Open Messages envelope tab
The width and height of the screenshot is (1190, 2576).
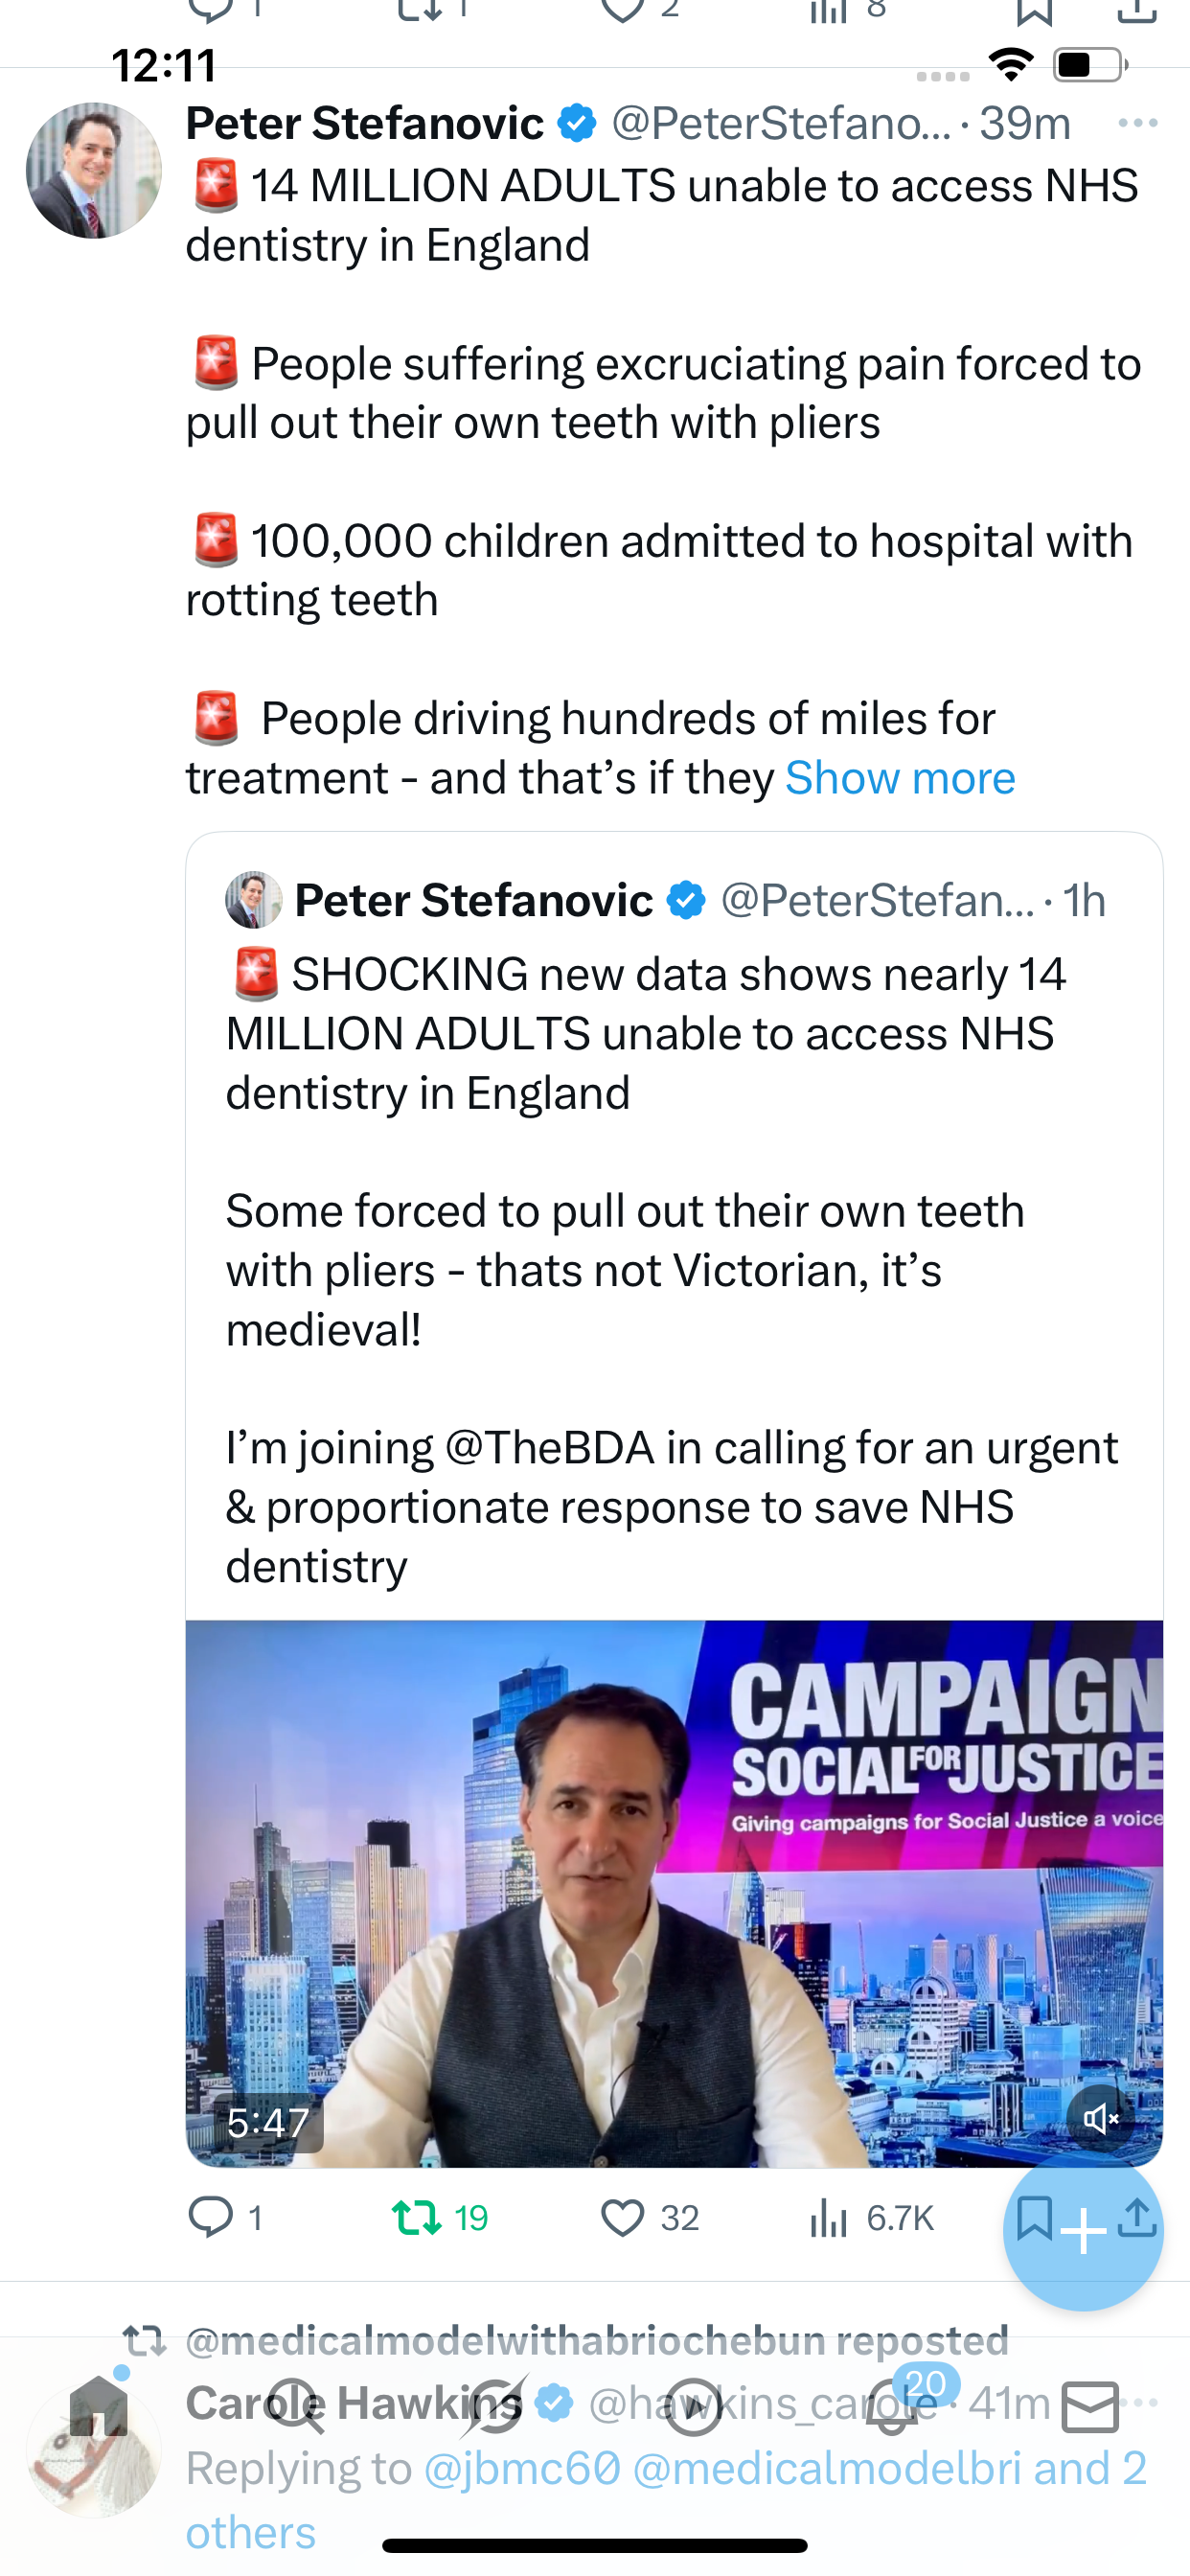point(1090,2406)
